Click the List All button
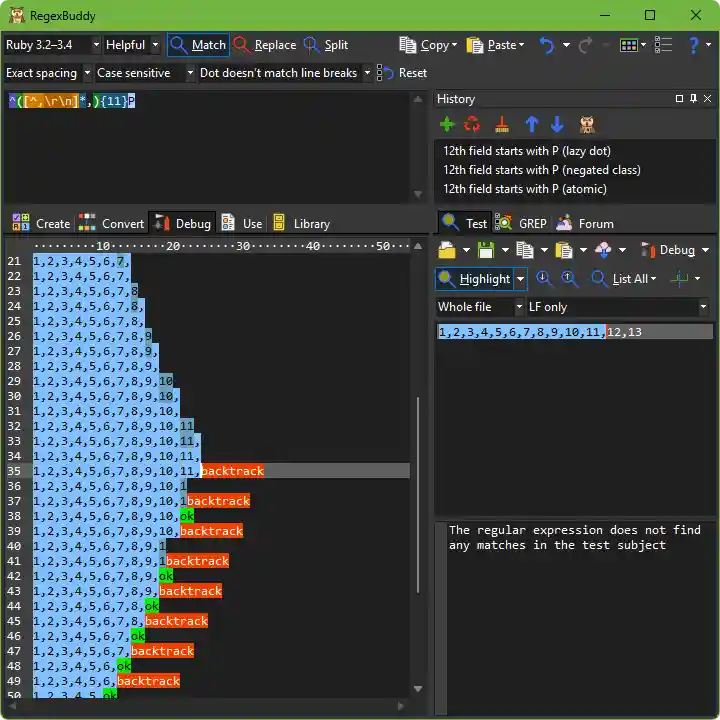 point(624,279)
